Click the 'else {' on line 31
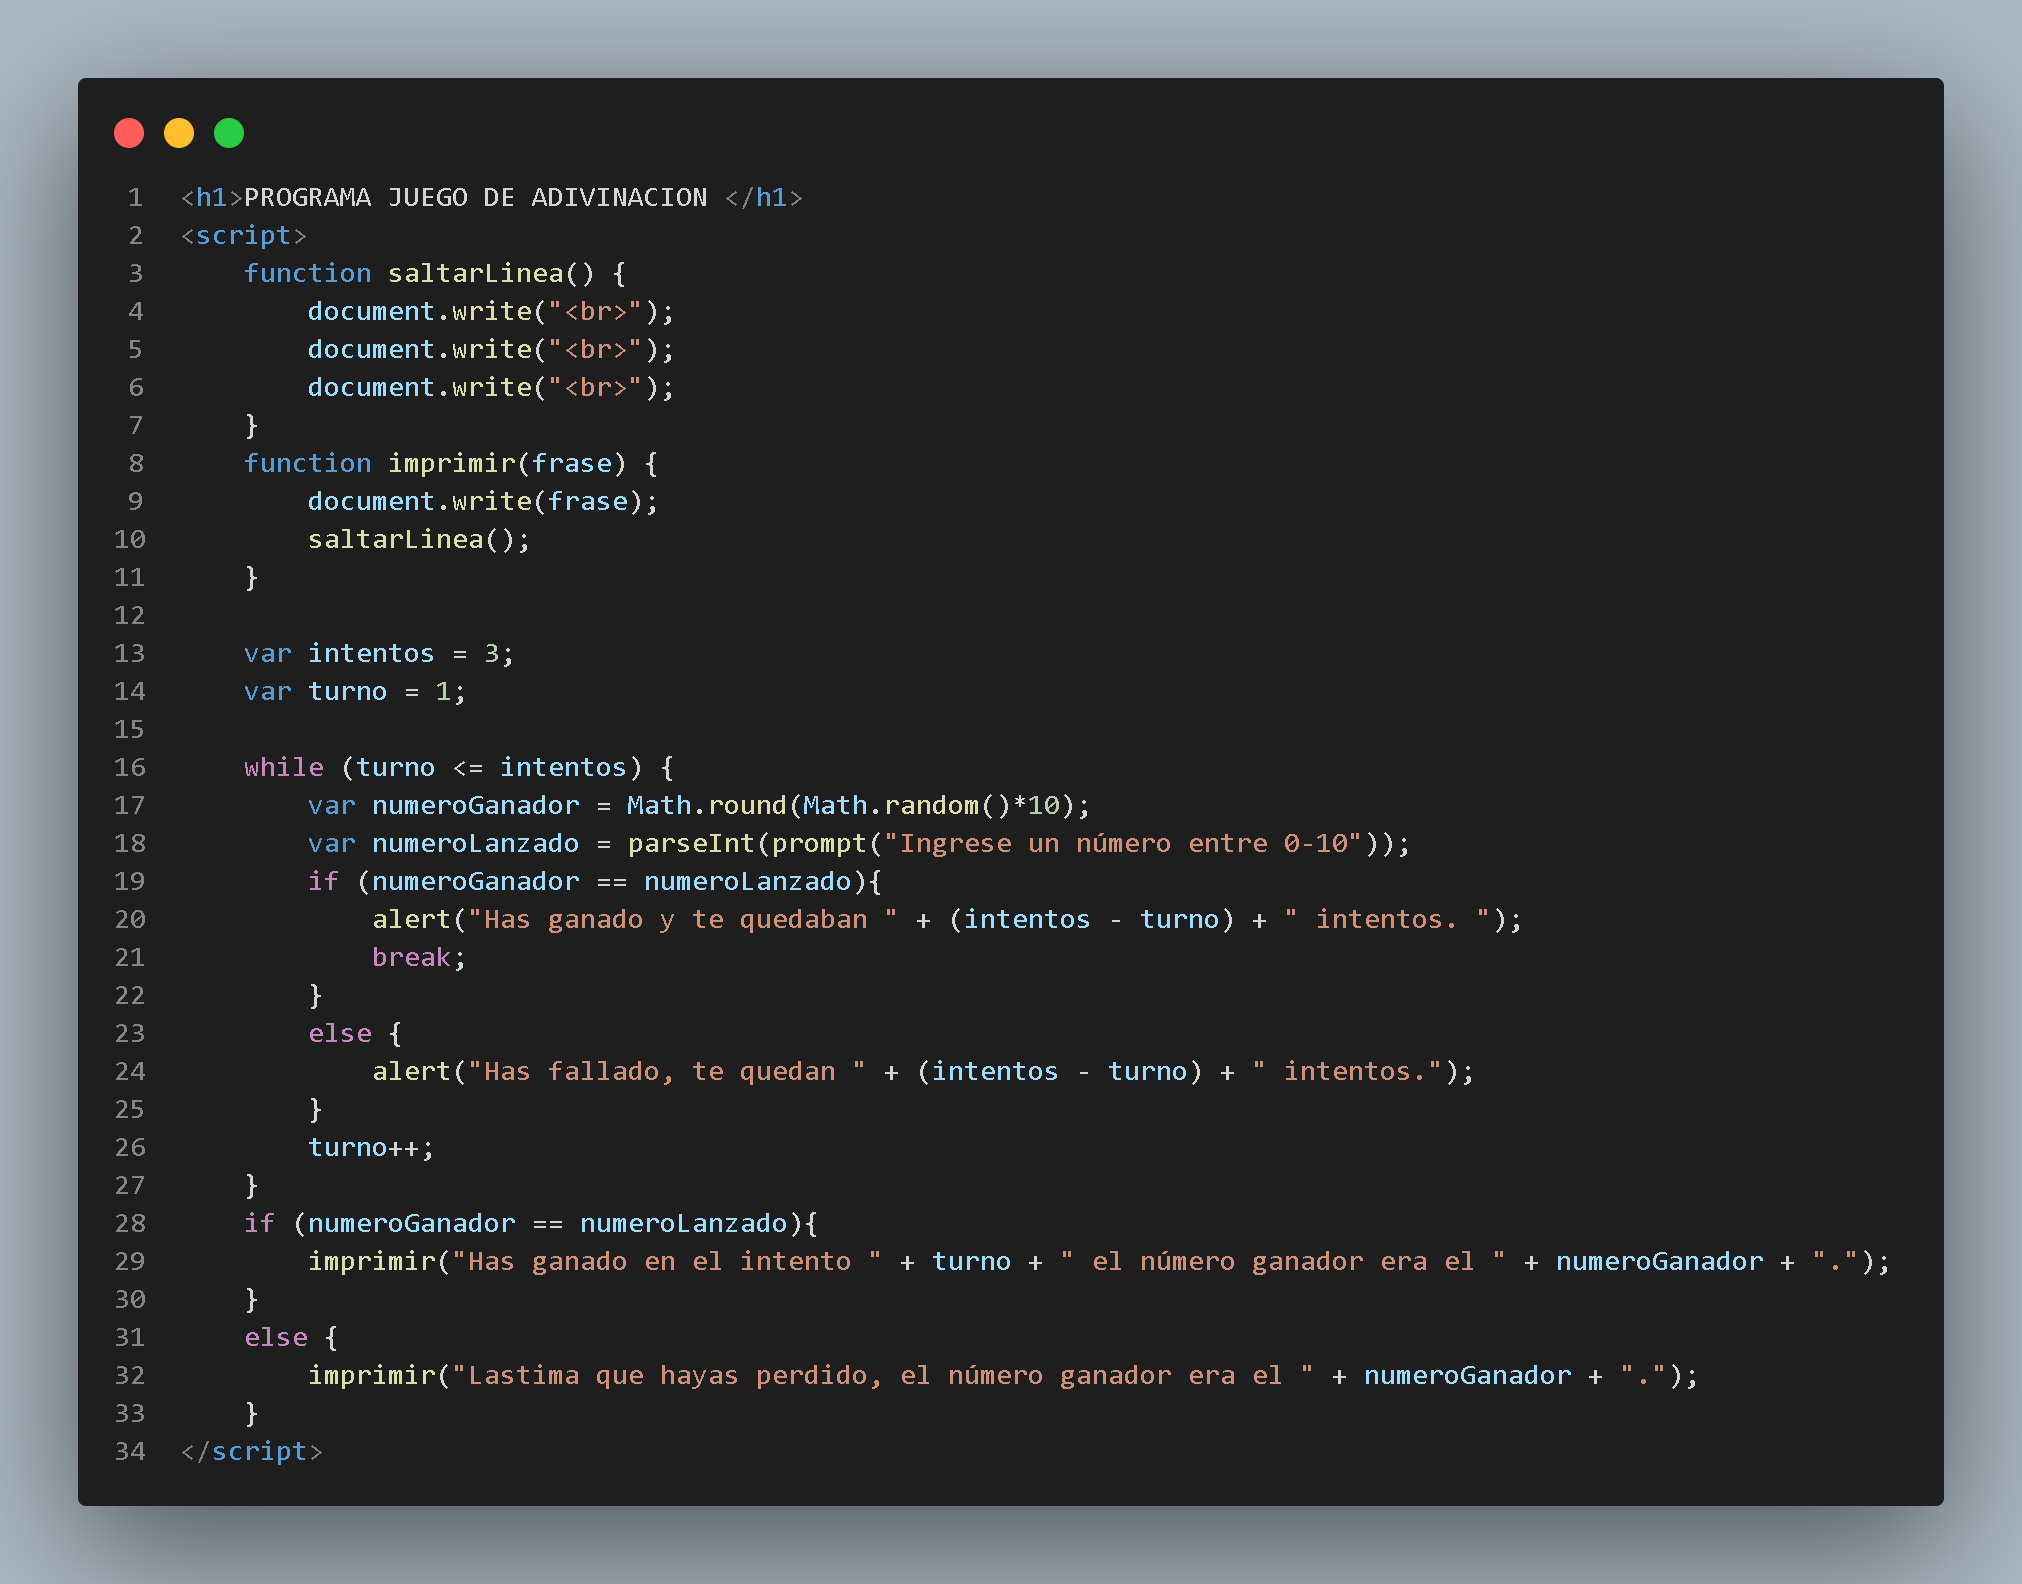This screenshot has width=2022, height=1584. tap(291, 1337)
